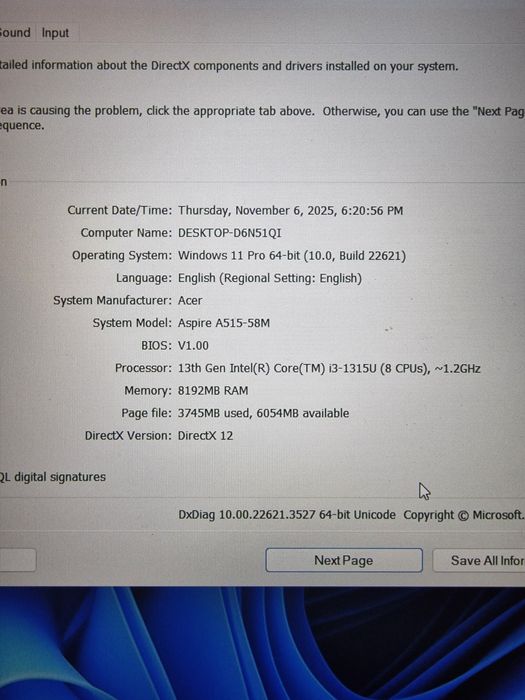The height and width of the screenshot is (700, 525).
Task: Click the System Manufacturer label
Action: click(112, 300)
